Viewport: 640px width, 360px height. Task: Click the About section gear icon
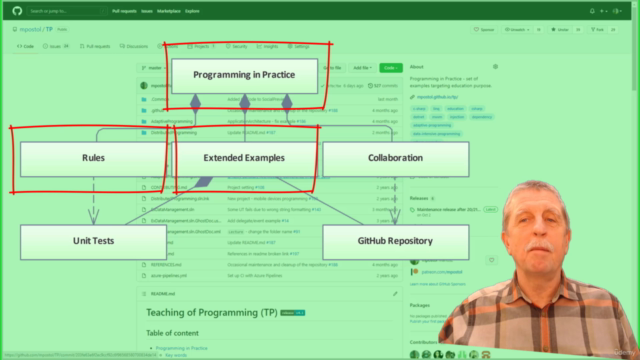[x=495, y=67]
